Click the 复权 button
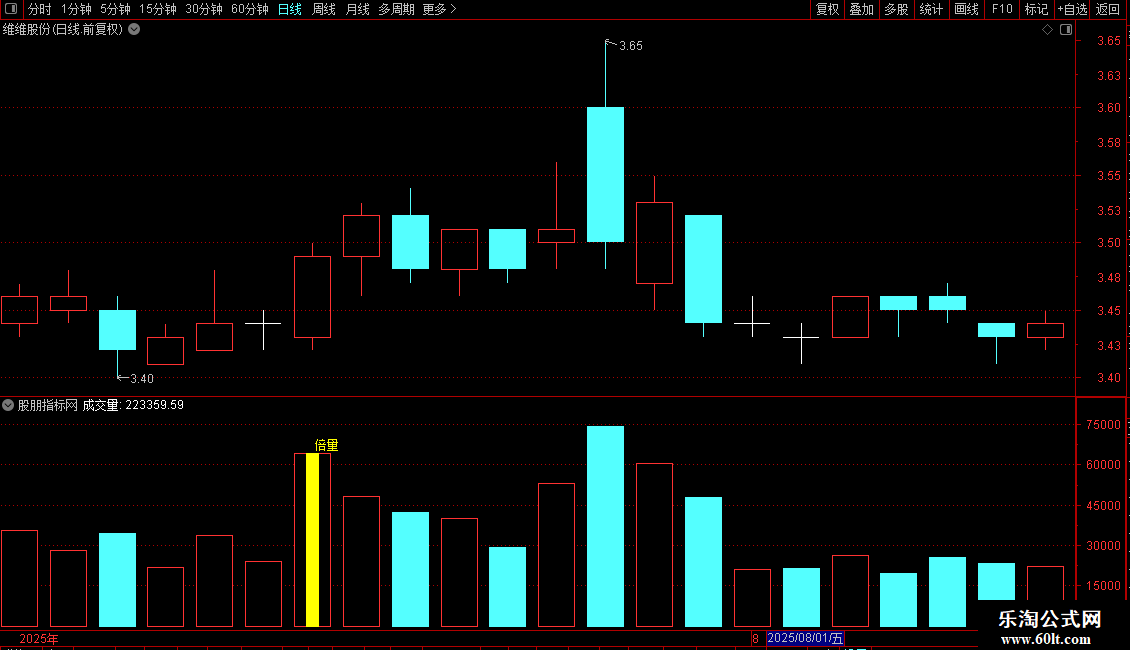Image resolution: width=1130 pixels, height=650 pixels. 827,9
